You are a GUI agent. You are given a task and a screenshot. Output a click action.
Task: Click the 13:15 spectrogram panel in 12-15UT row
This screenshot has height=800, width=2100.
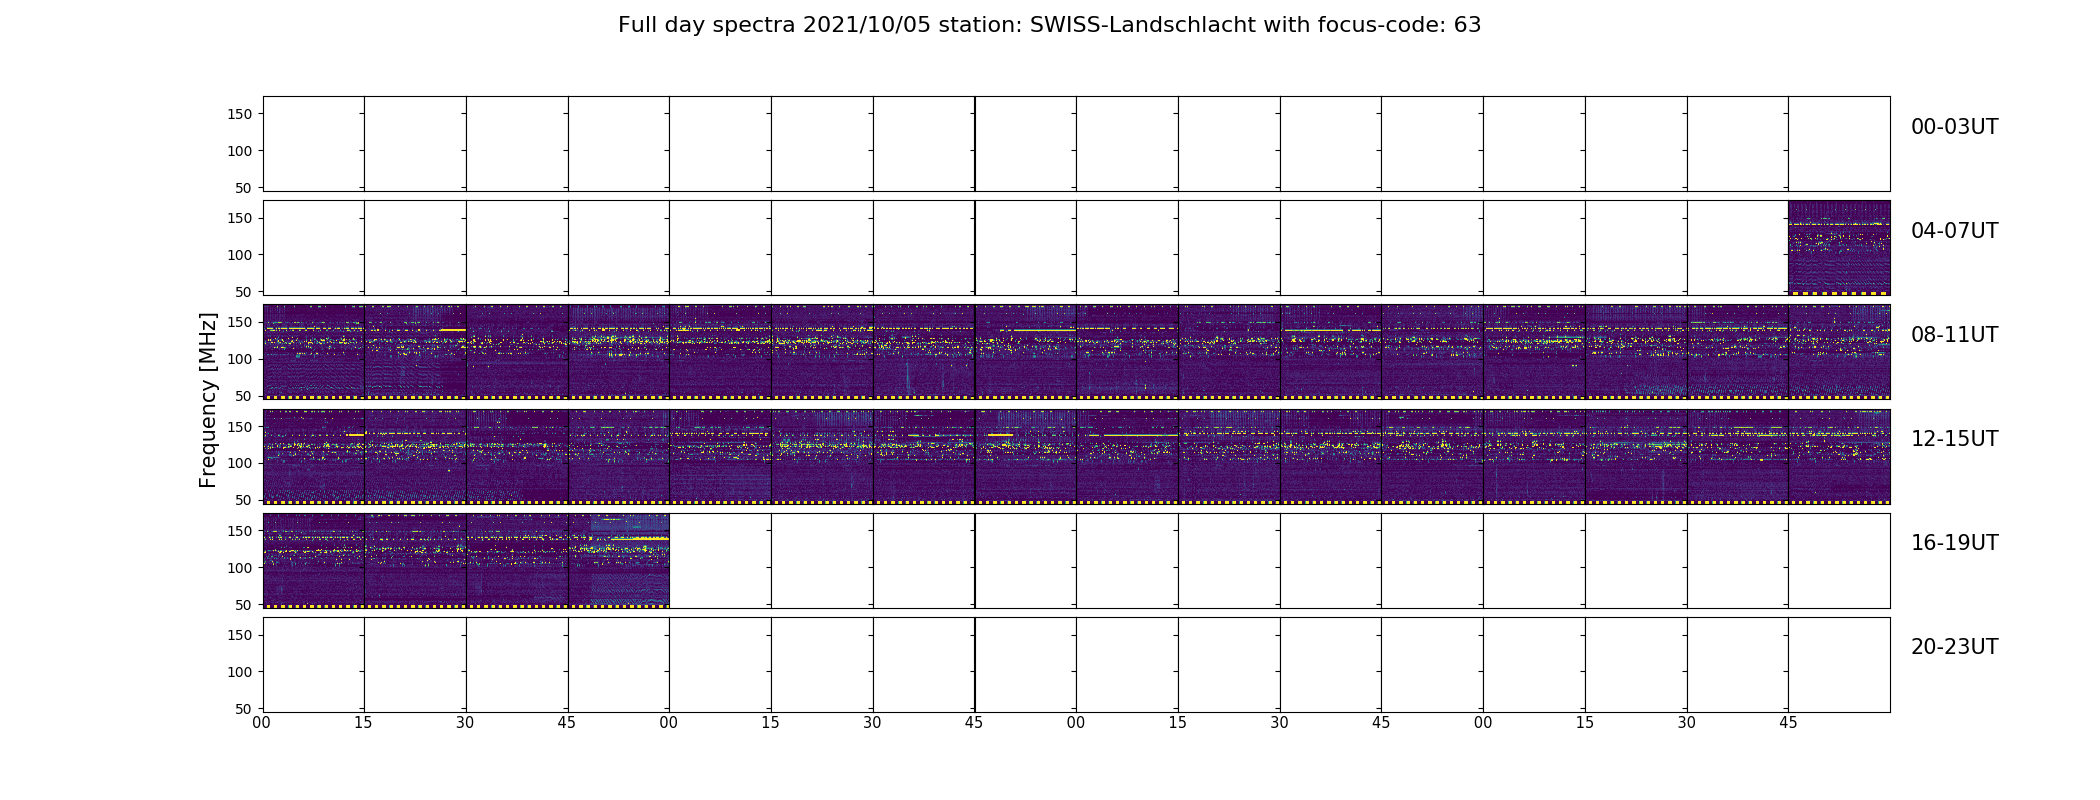(822, 456)
